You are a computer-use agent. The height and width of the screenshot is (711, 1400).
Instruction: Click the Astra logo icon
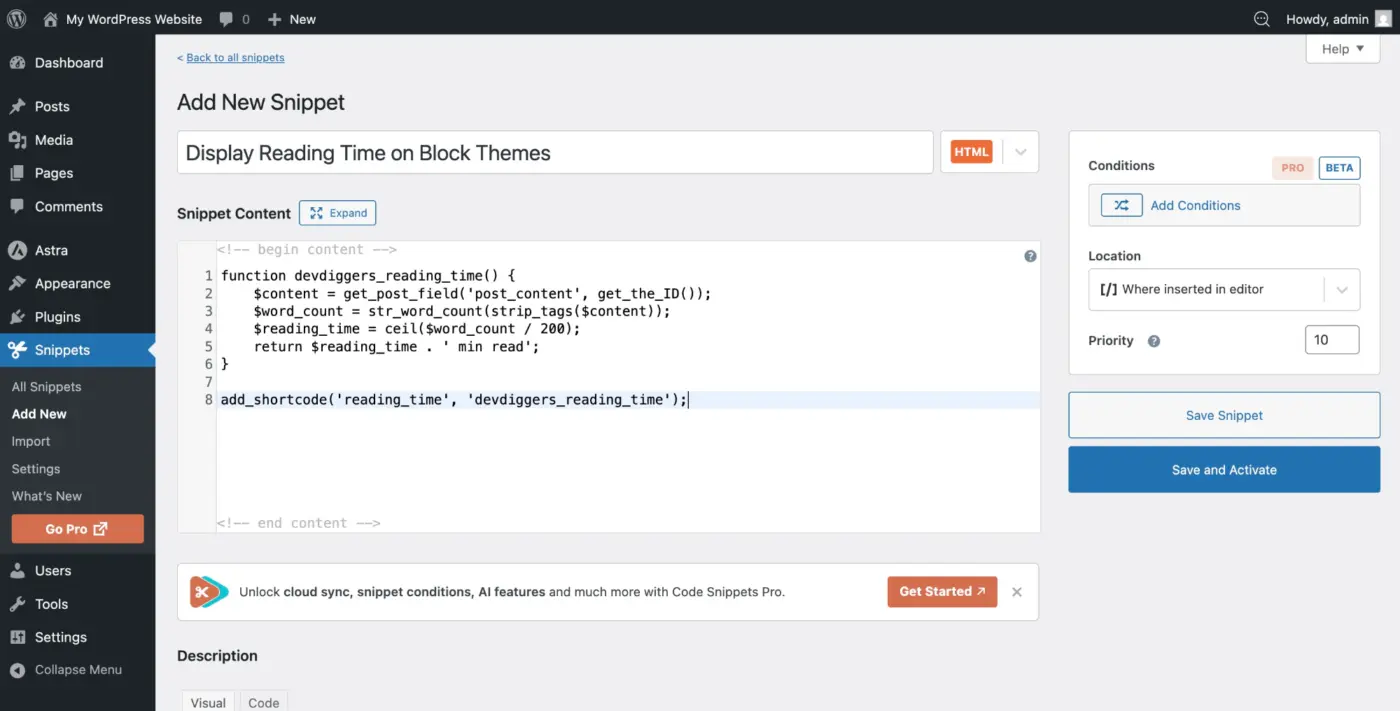(x=17, y=250)
